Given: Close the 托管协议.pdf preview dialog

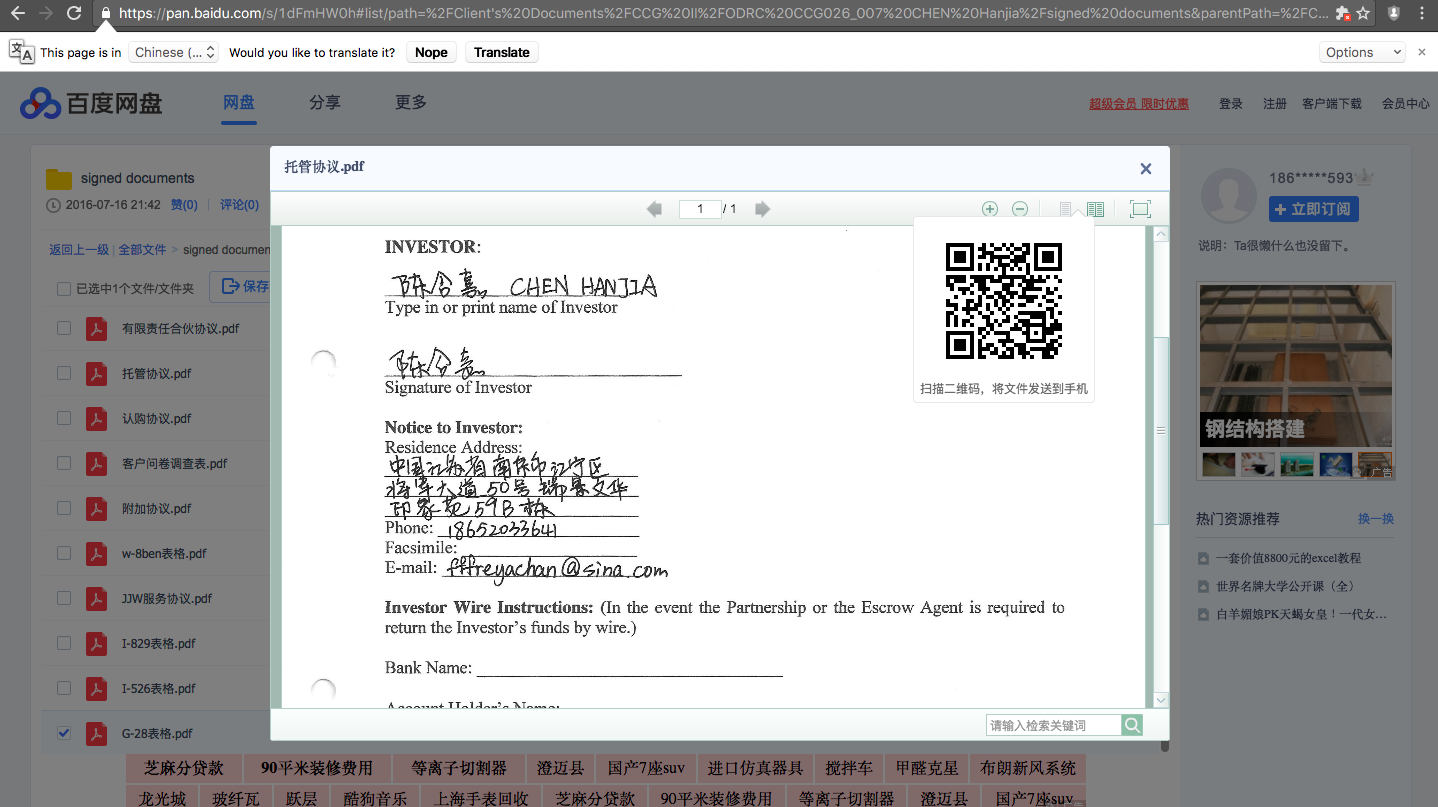Looking at the screenshot, I should coord(1146,169).
